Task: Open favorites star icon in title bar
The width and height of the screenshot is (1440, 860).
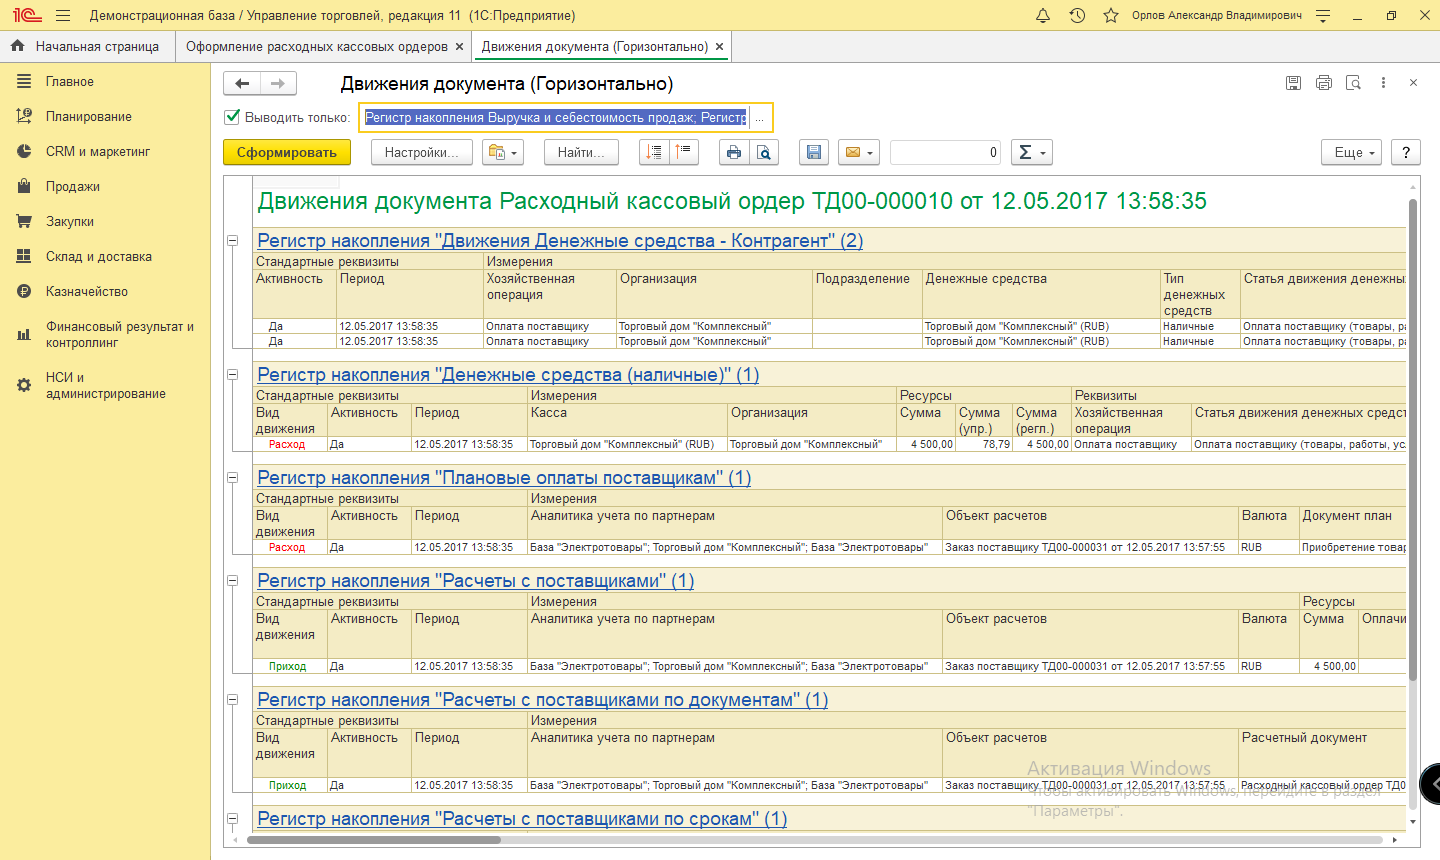Action: tap(1111, 15)
